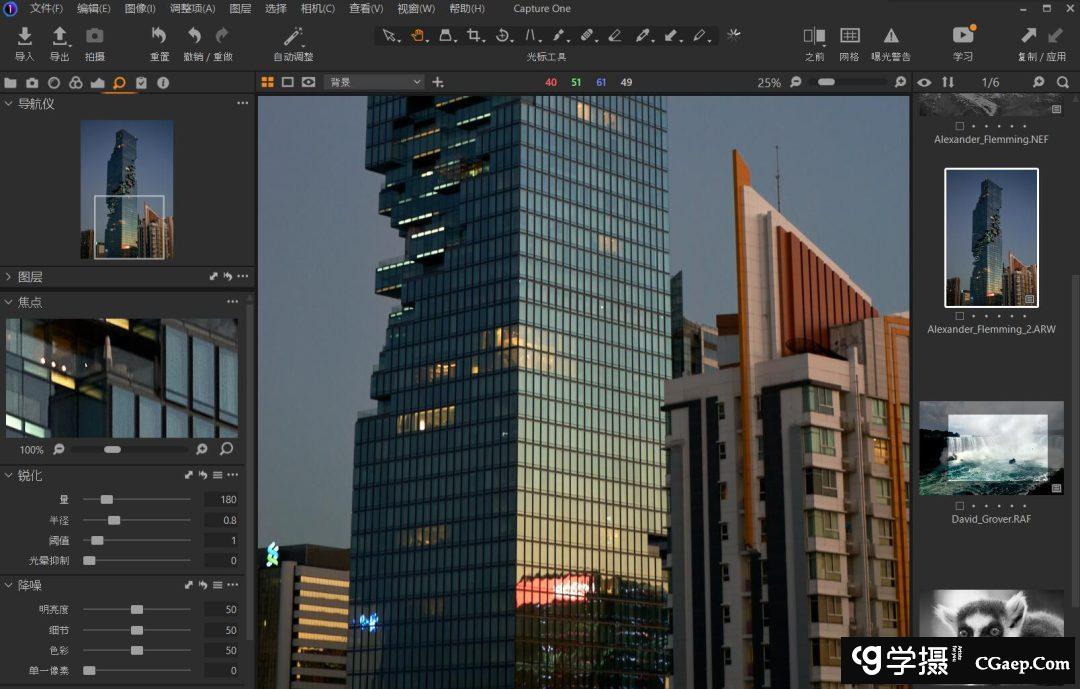Toggle the Exposure Warning (曝光警告)
1080x689 pixels.
pos(890,37)
